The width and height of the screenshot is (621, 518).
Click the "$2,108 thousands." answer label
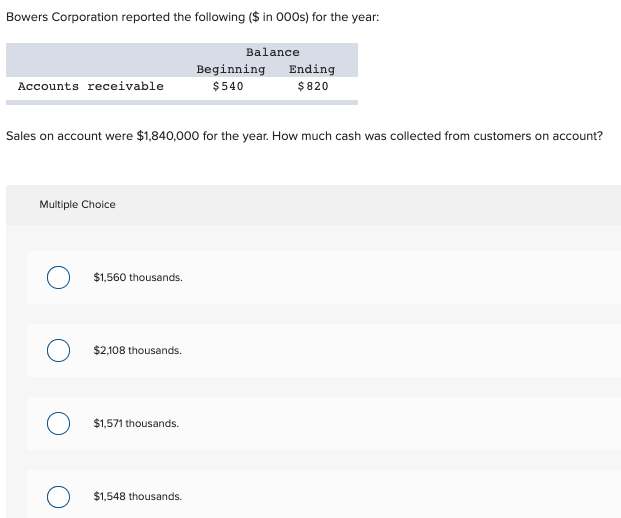point(137,351)
